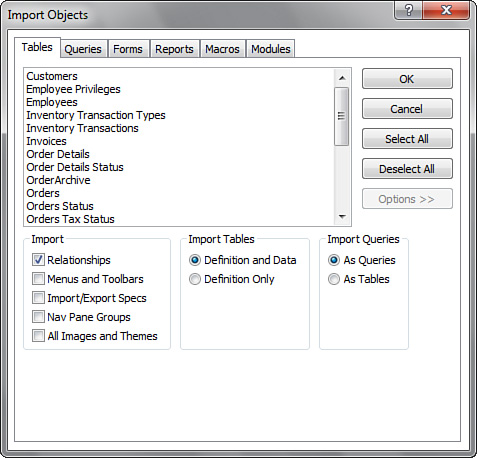
Task: Select the Definition Only radio button
Action: 195,279
